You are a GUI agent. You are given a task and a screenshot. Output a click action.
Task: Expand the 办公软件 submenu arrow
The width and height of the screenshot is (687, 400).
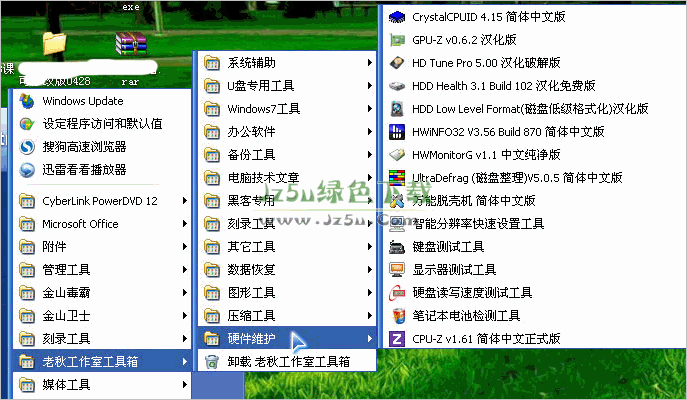(x=370, y=132)
